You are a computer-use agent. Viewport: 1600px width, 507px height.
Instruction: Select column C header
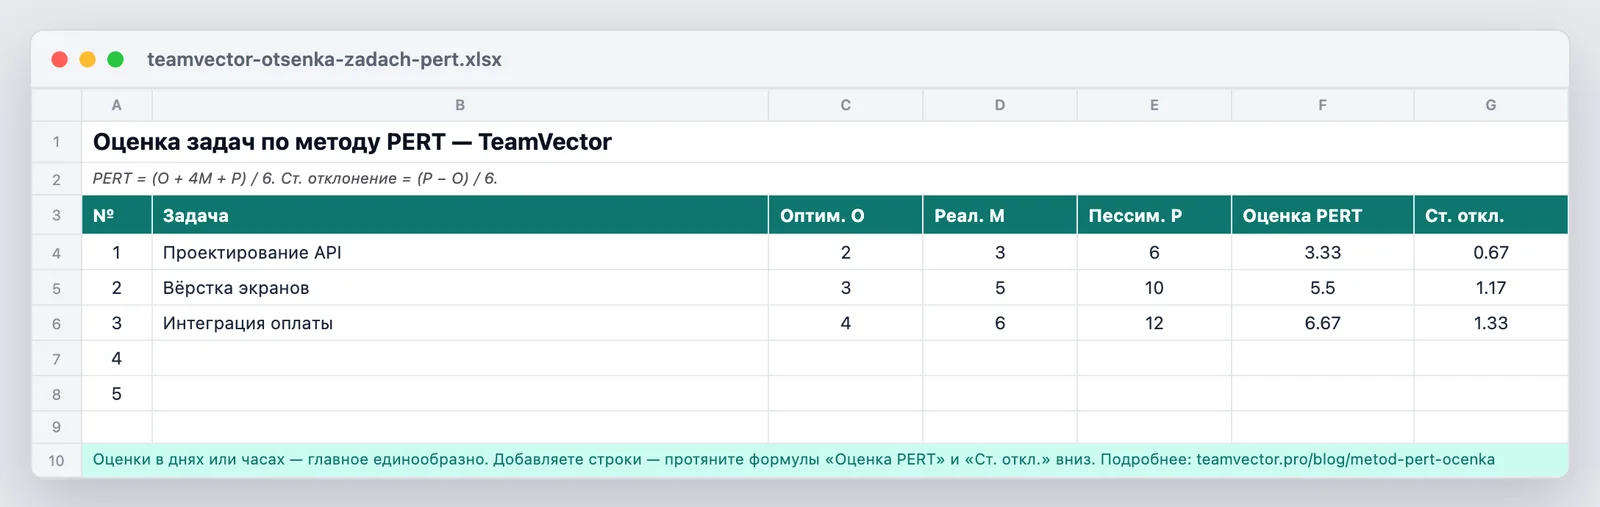[x=845, y=105]
